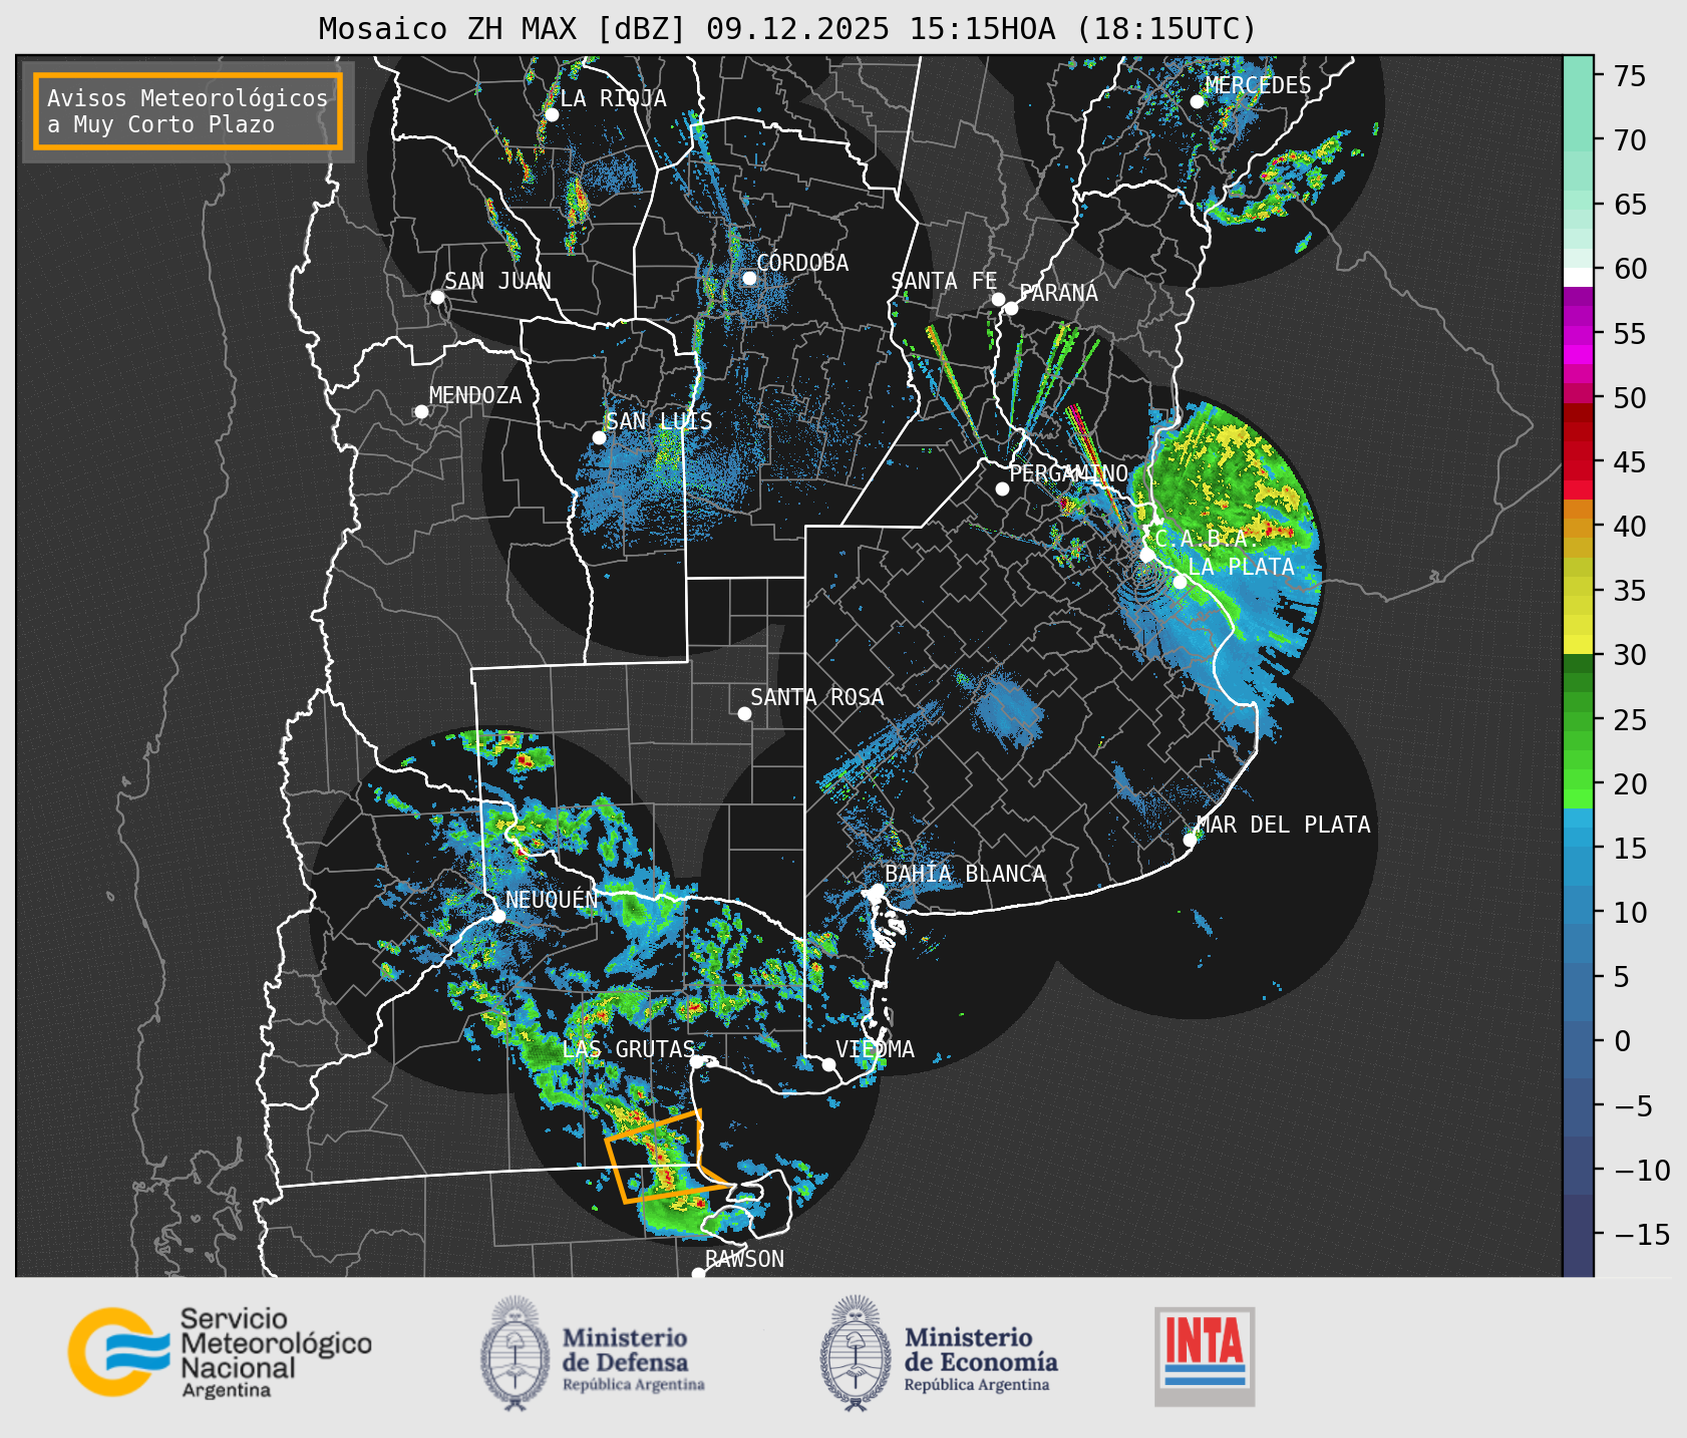The width and height of the screenshot is (1687, 1438).
Task: Click the orange 40 dBZ color band
Action: (x=1578, y=527)
